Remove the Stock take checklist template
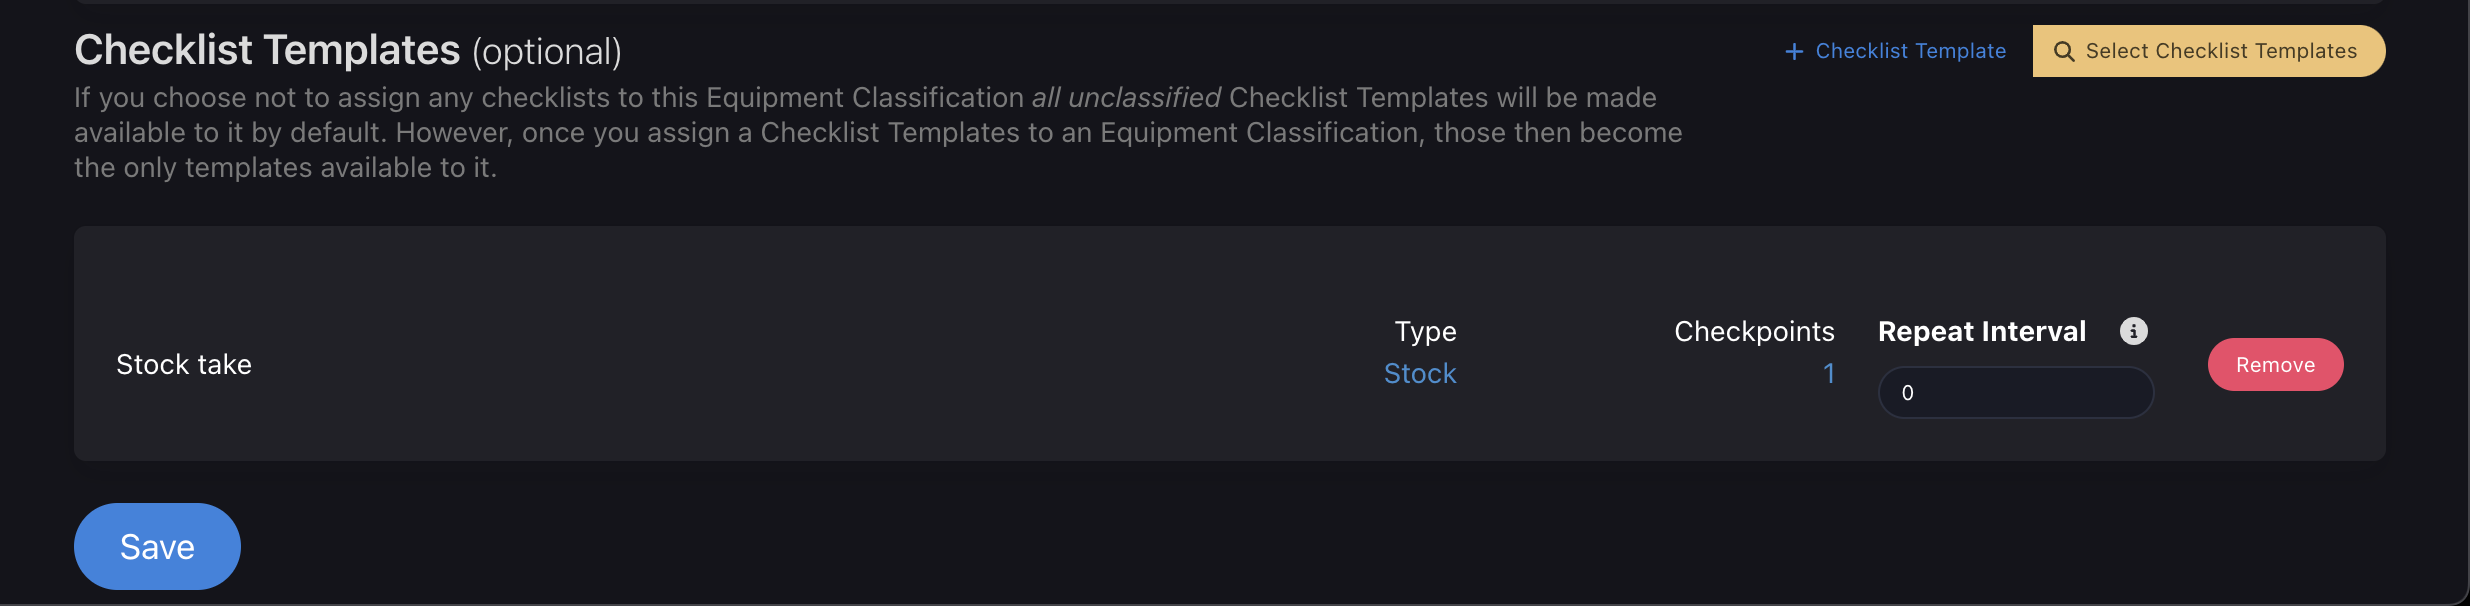 (x=2275, y=365)
